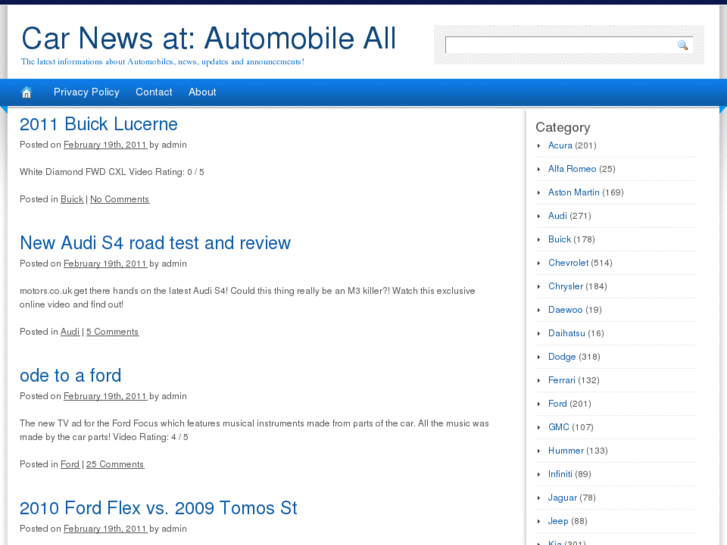Select Daihatsu in Category sidebar

click(x=567, y=333)
